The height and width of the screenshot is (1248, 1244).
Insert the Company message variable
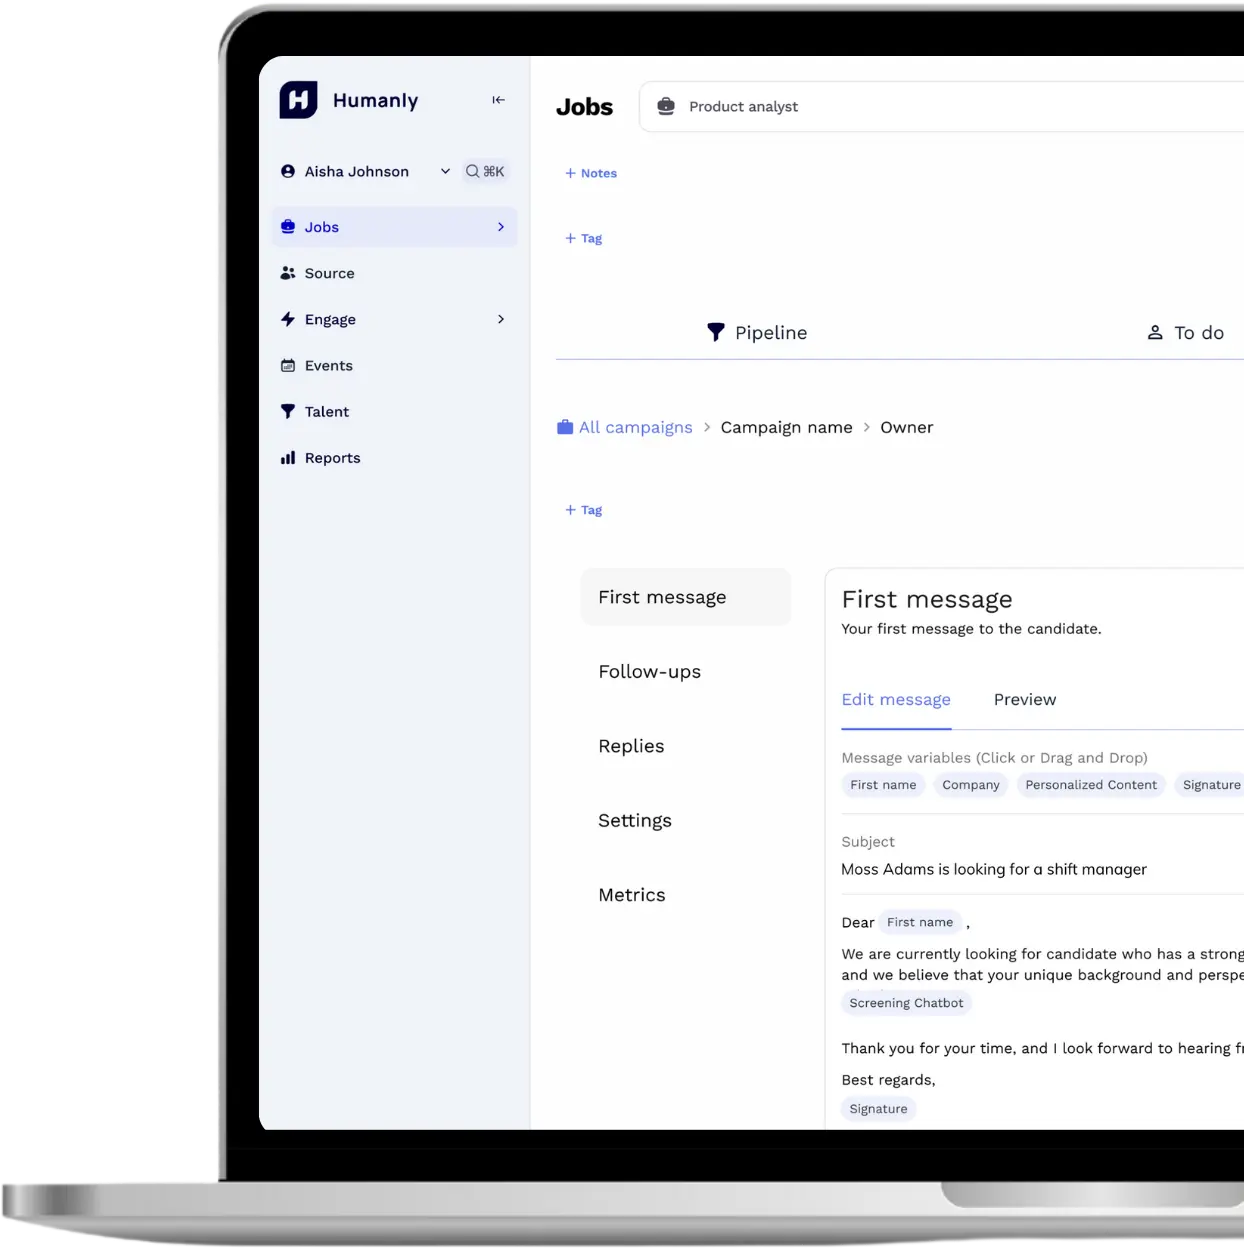coord(971,785)
